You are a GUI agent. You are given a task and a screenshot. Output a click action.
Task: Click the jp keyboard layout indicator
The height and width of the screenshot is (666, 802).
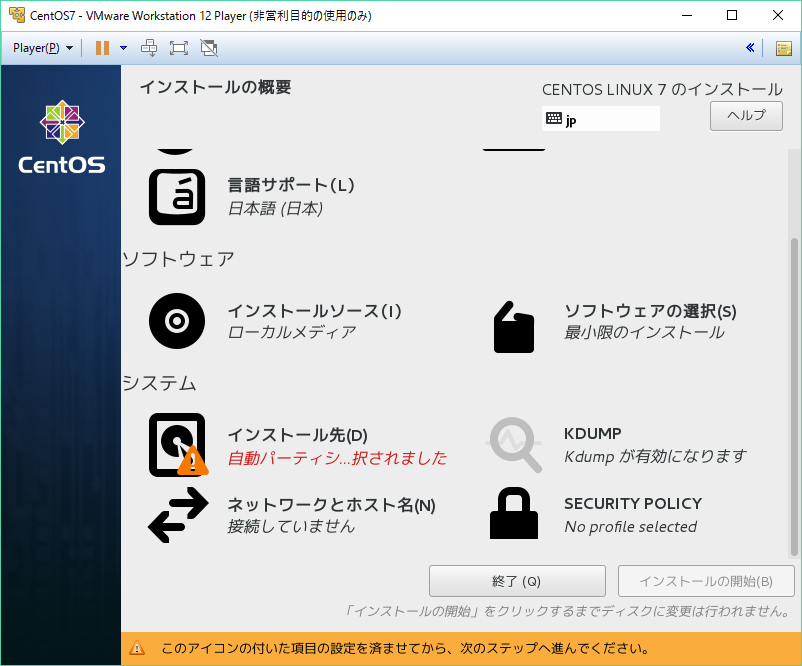tap(600, 119)
